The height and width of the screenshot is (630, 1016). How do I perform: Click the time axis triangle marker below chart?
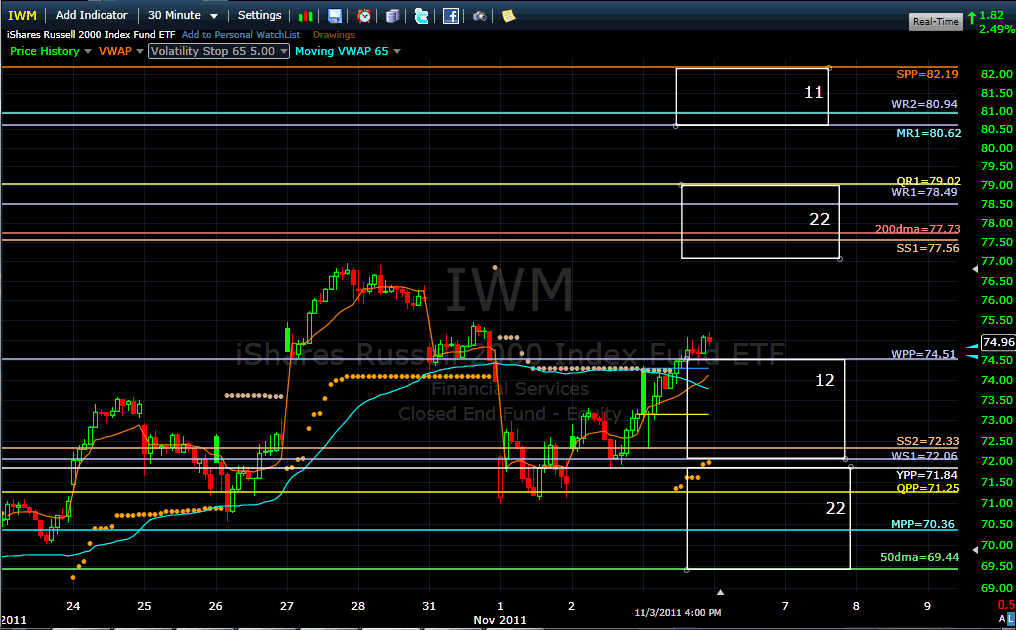[720, 592]
